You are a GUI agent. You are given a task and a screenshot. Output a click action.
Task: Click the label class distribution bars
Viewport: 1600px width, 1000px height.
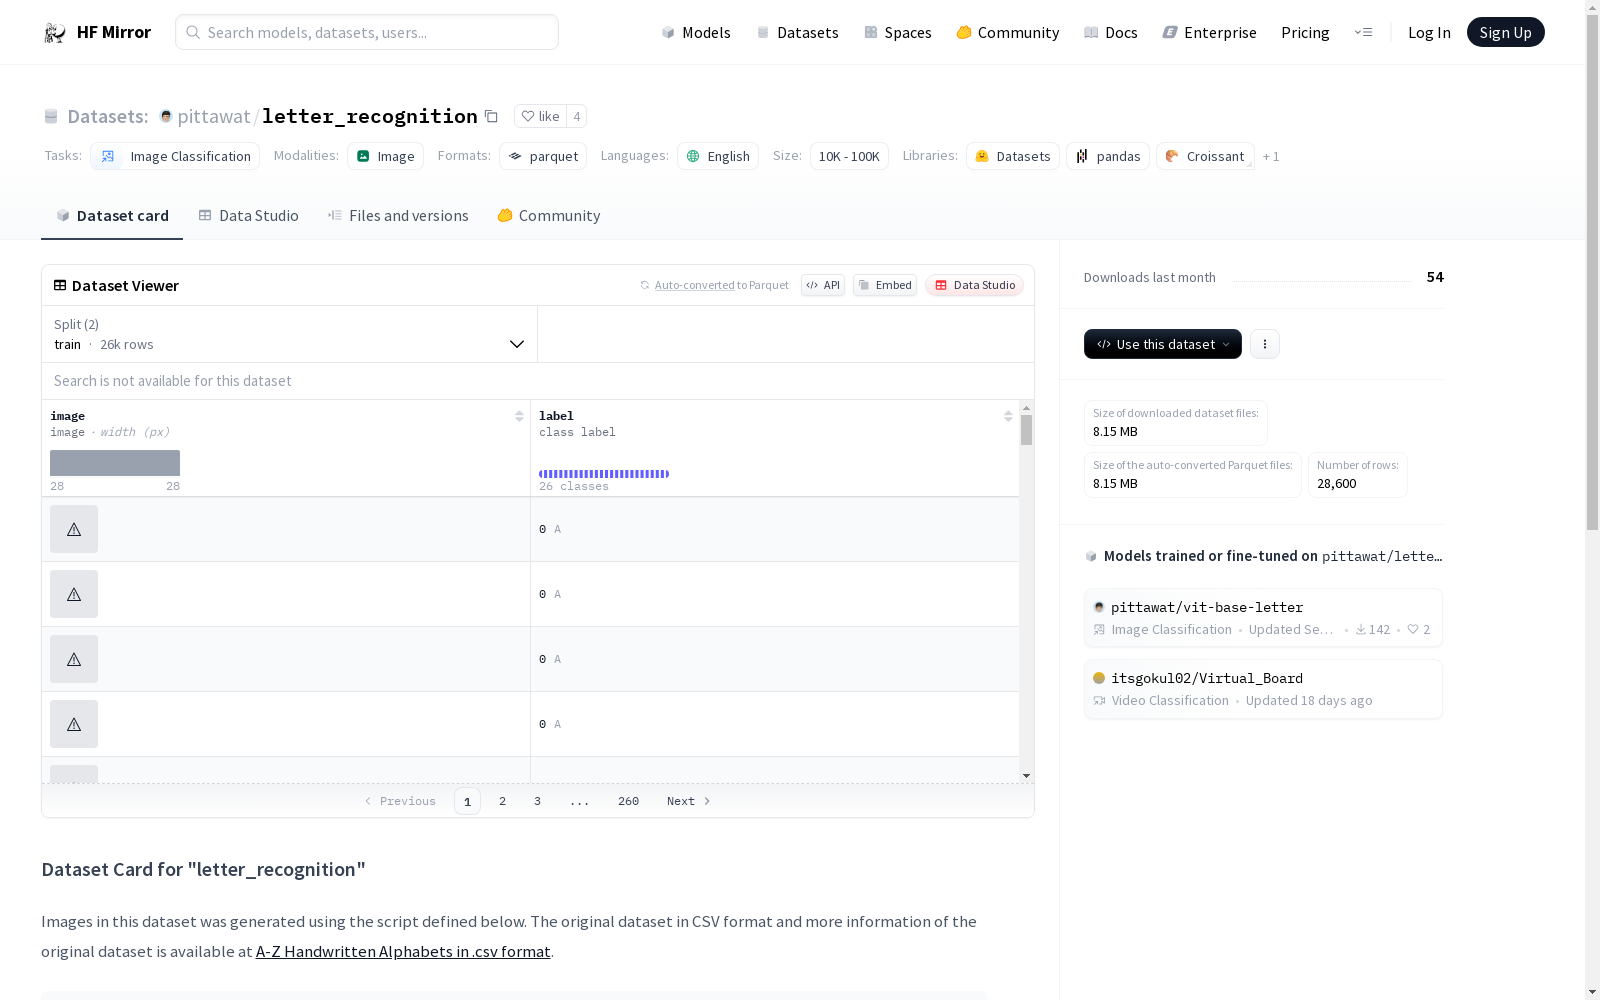click(604, 474)
